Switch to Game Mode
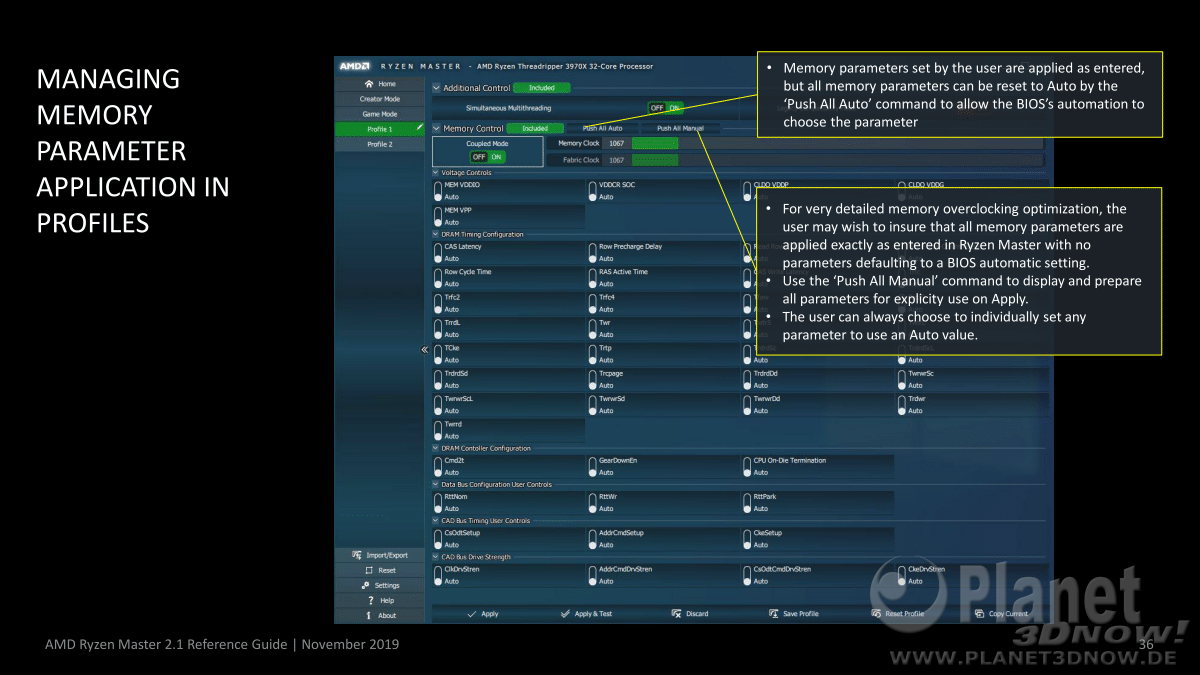The height and width of the screenshot is (675, 1200). pyautogui.click(x=380, y=114)
